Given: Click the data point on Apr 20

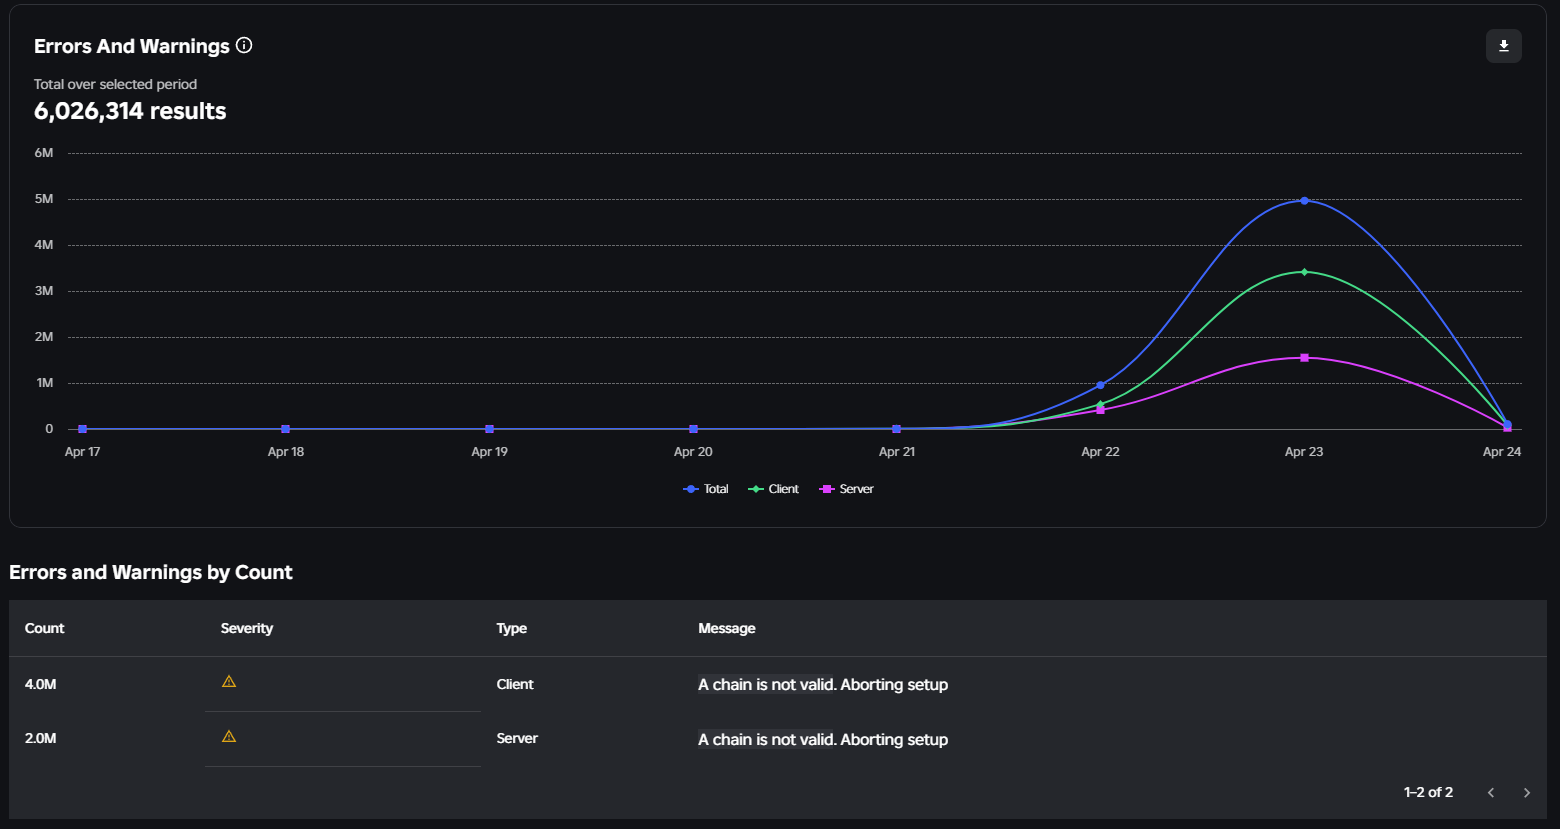Looking at the screenshot, I should [x=693, y=429].
